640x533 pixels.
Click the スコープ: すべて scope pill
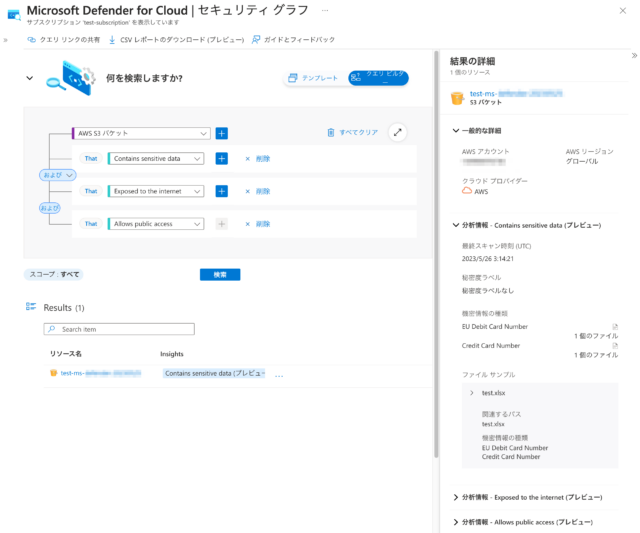[54, 274]
